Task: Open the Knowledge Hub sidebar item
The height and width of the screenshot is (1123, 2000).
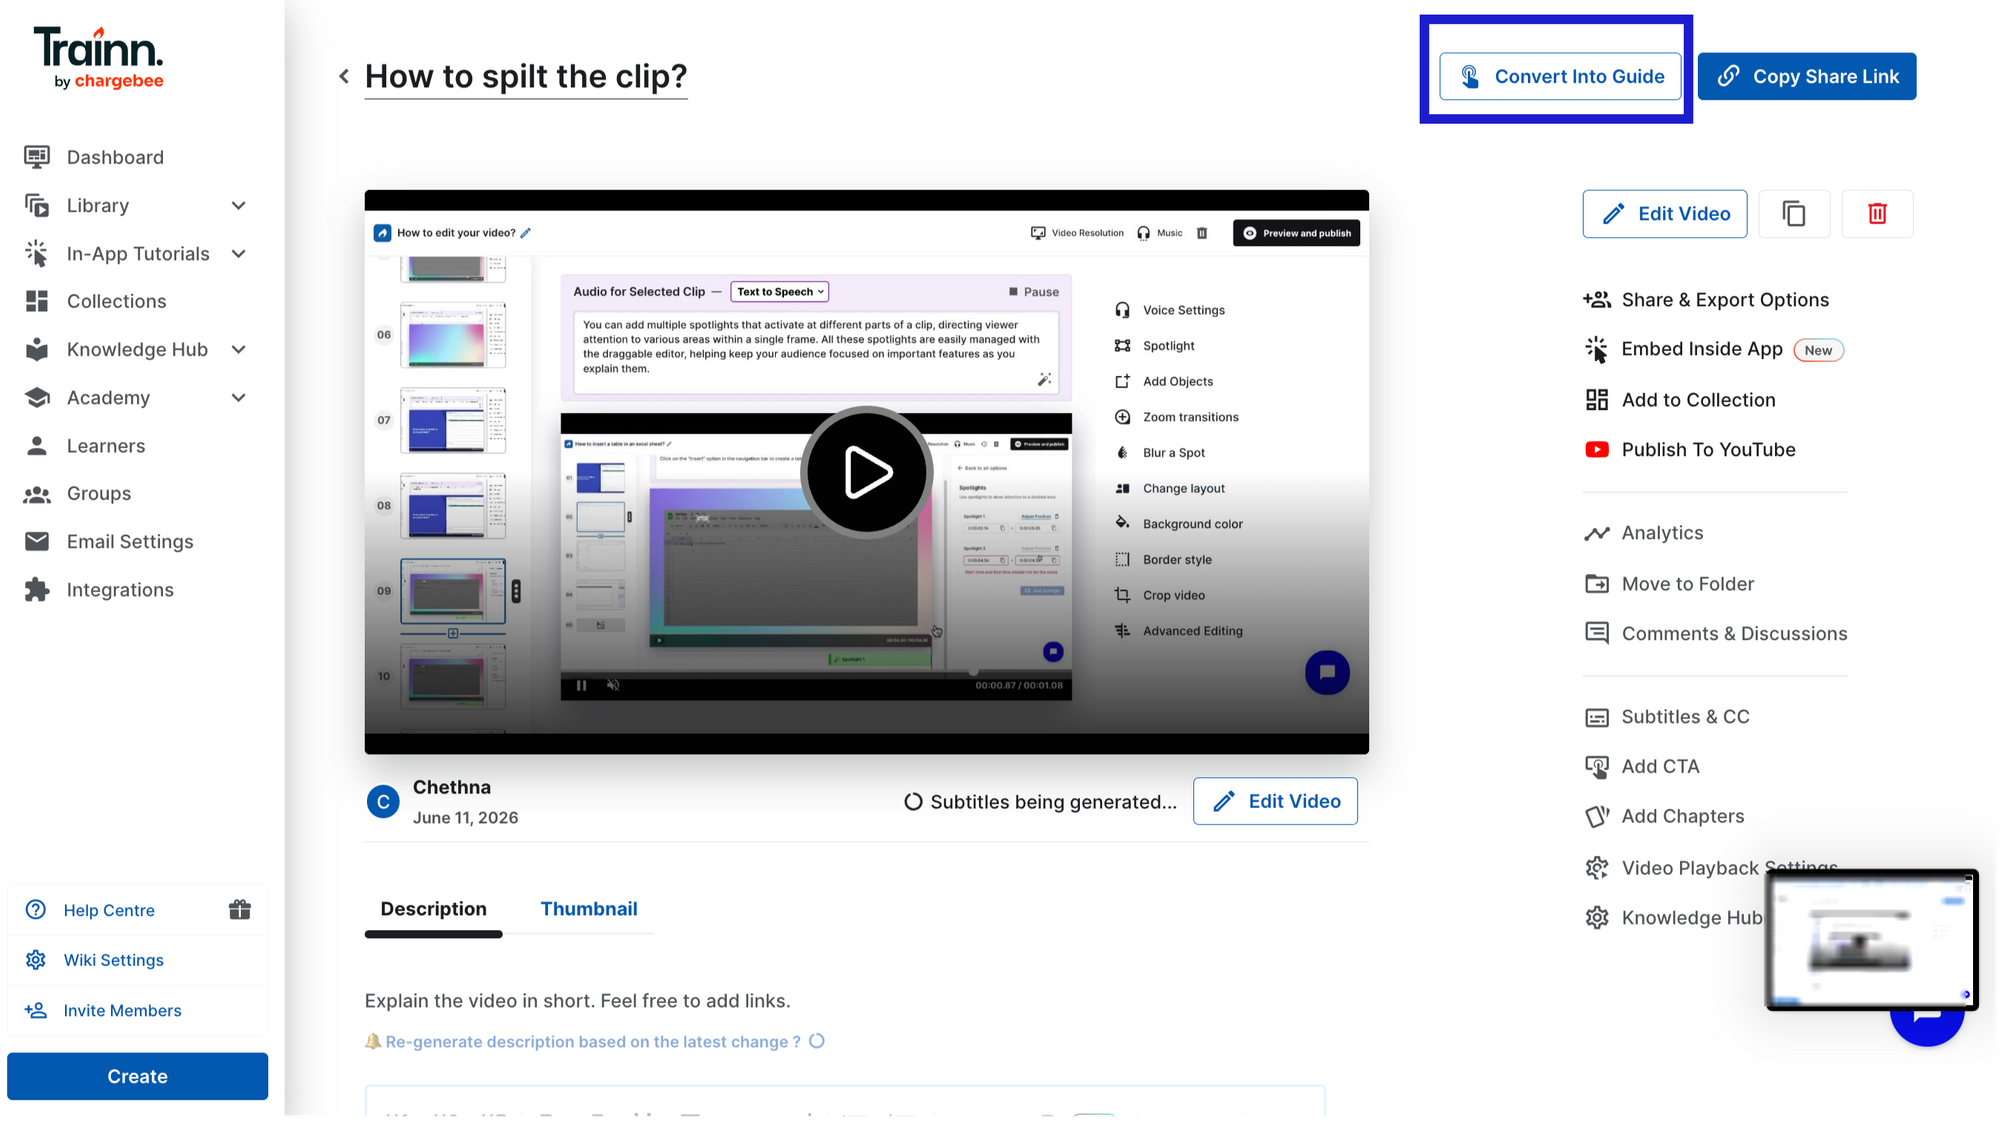Action: click(x=137, y=350)
